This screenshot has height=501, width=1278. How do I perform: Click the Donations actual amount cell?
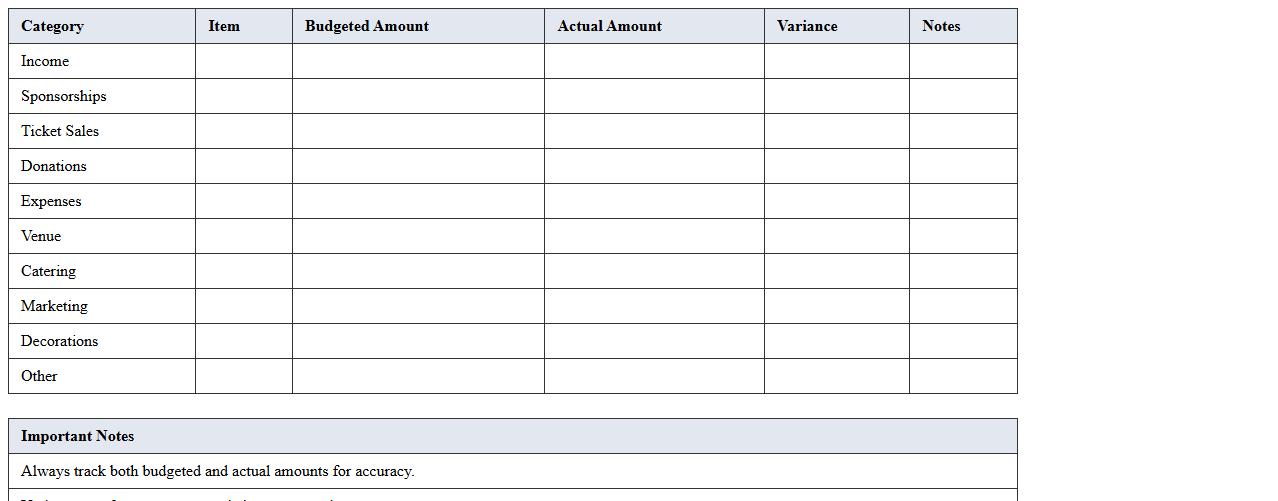click(654, 166)
